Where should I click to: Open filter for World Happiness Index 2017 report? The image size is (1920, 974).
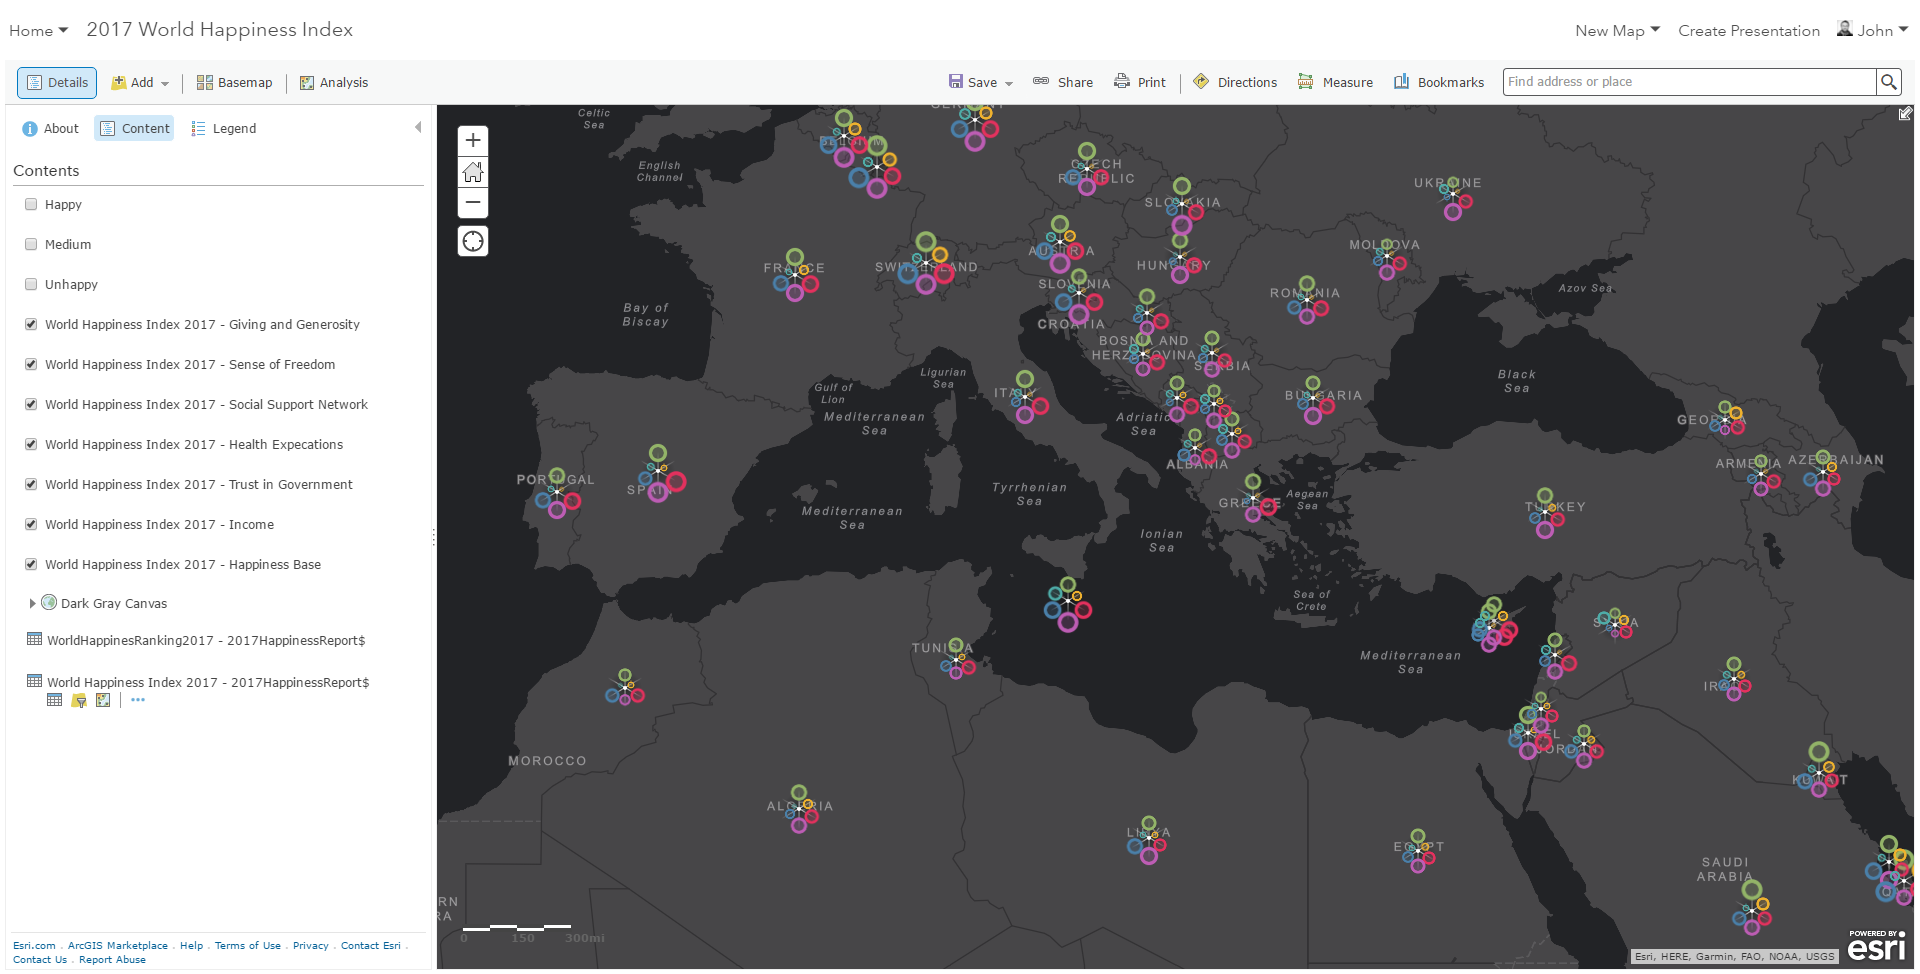coord(79,700)
